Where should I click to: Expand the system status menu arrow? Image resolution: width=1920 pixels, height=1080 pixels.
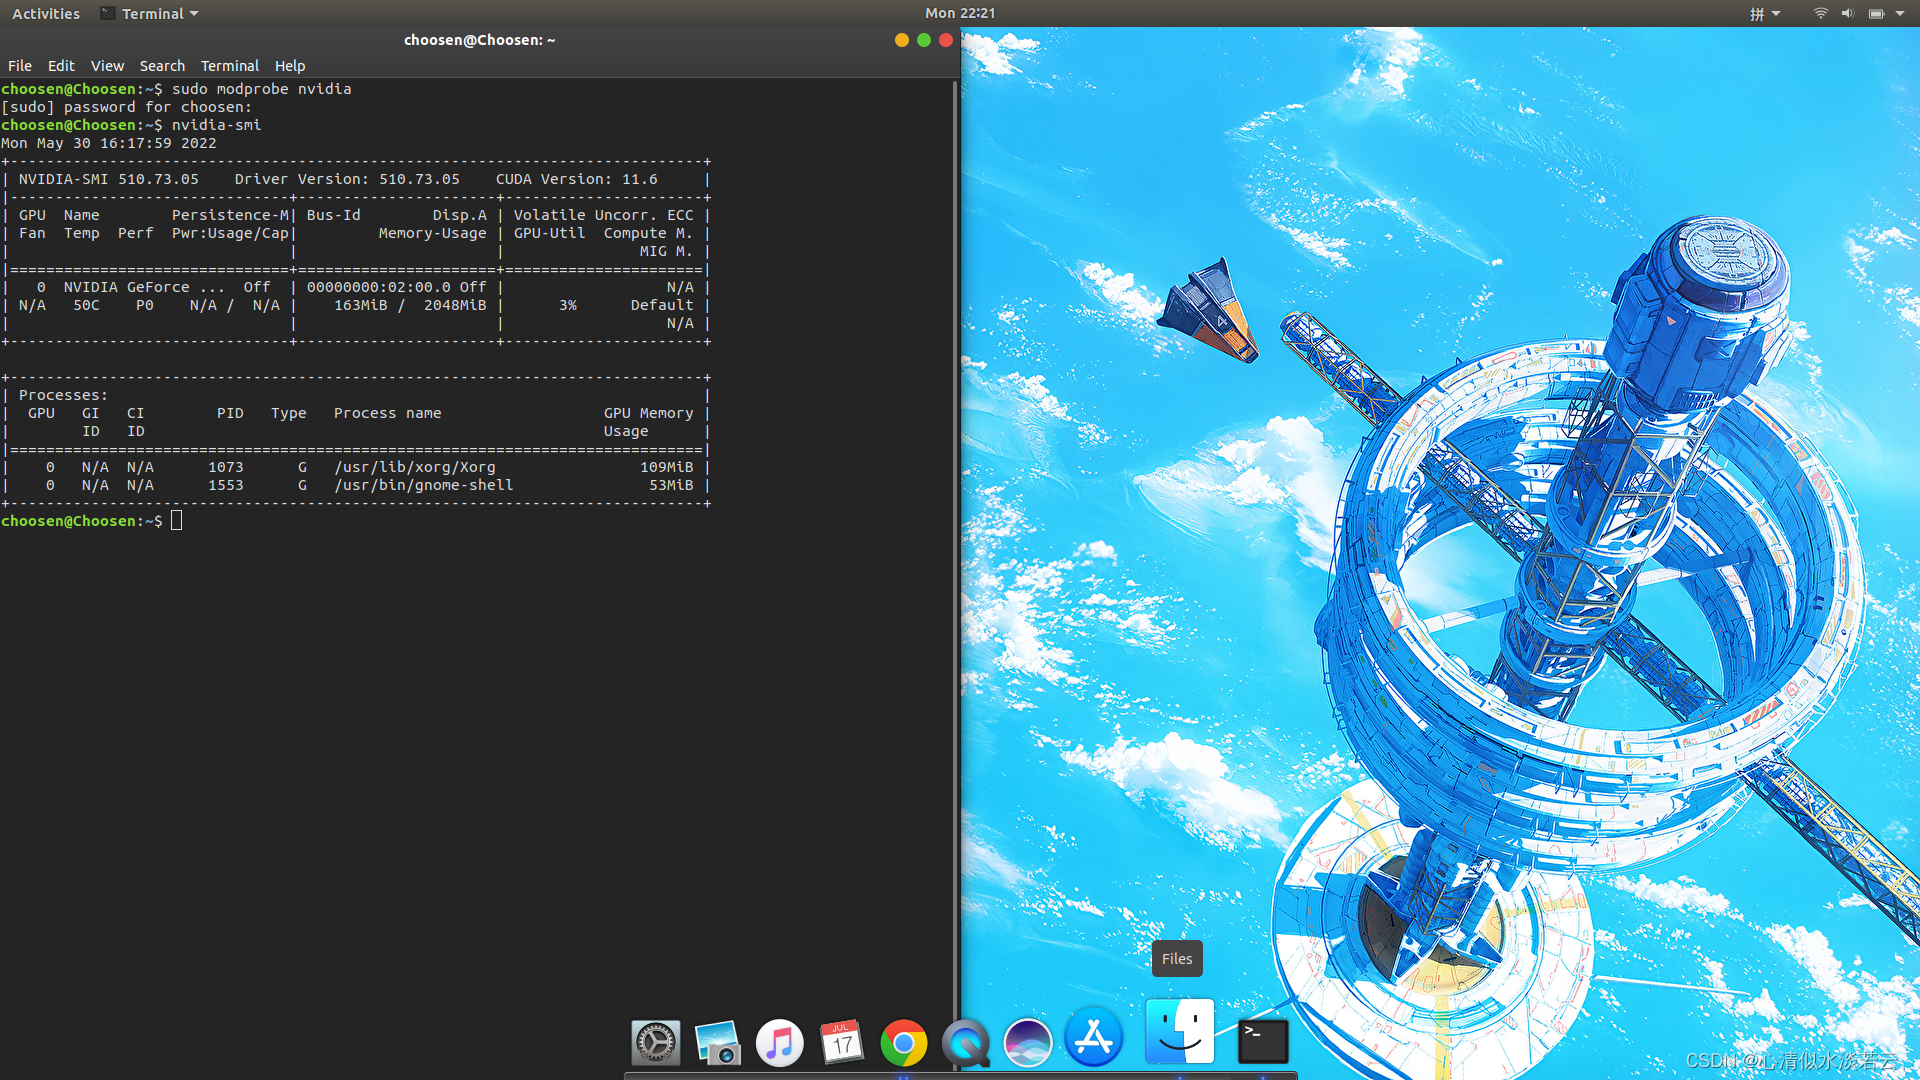click(1900, 14)
